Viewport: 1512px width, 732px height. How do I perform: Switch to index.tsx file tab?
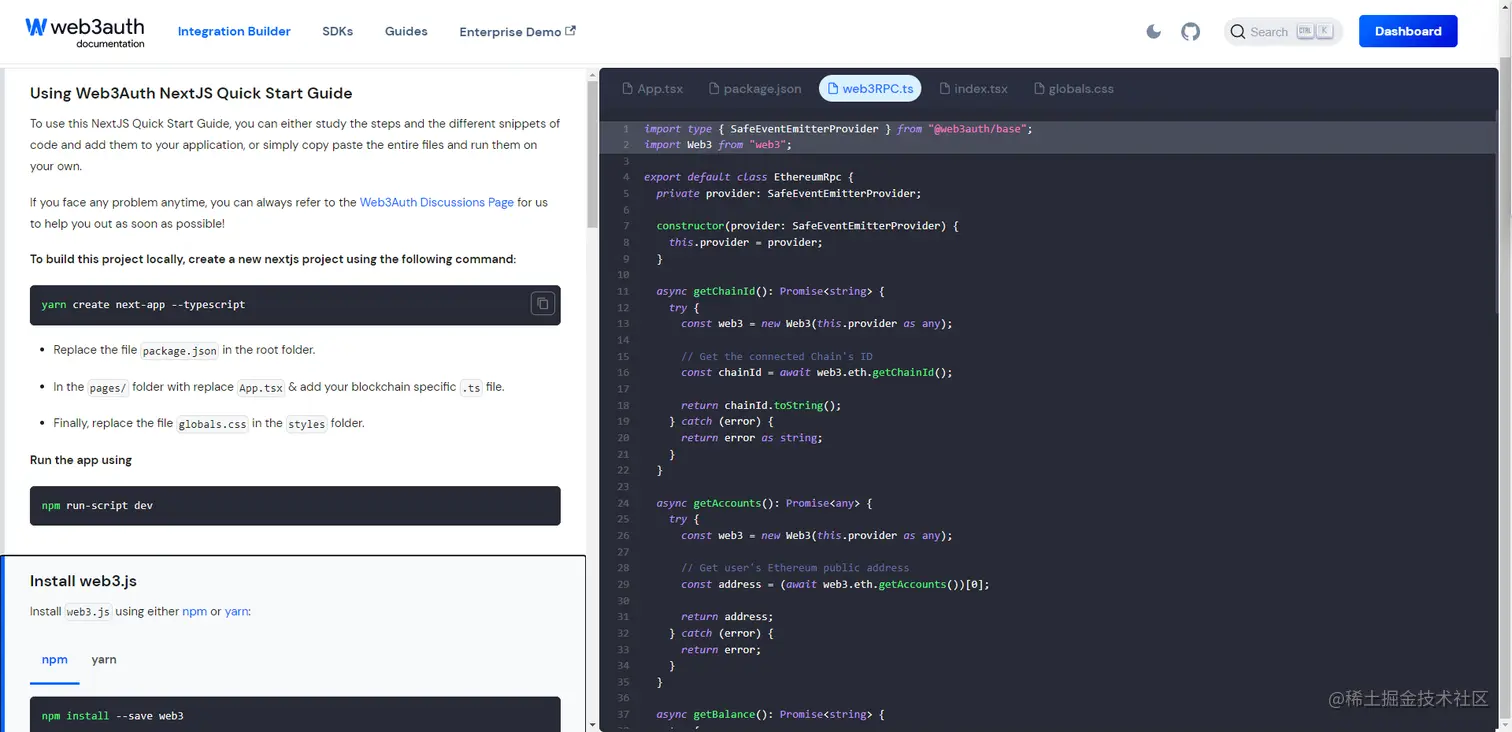[x=973, y=88]
